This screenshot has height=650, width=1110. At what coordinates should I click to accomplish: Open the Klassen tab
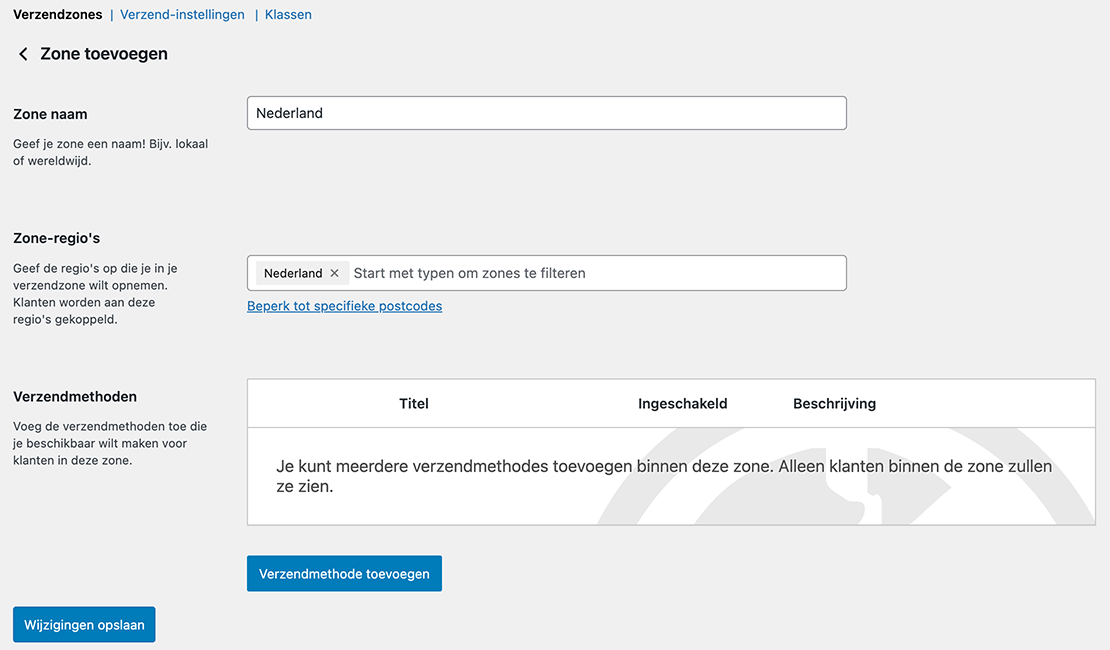(288, 14)
